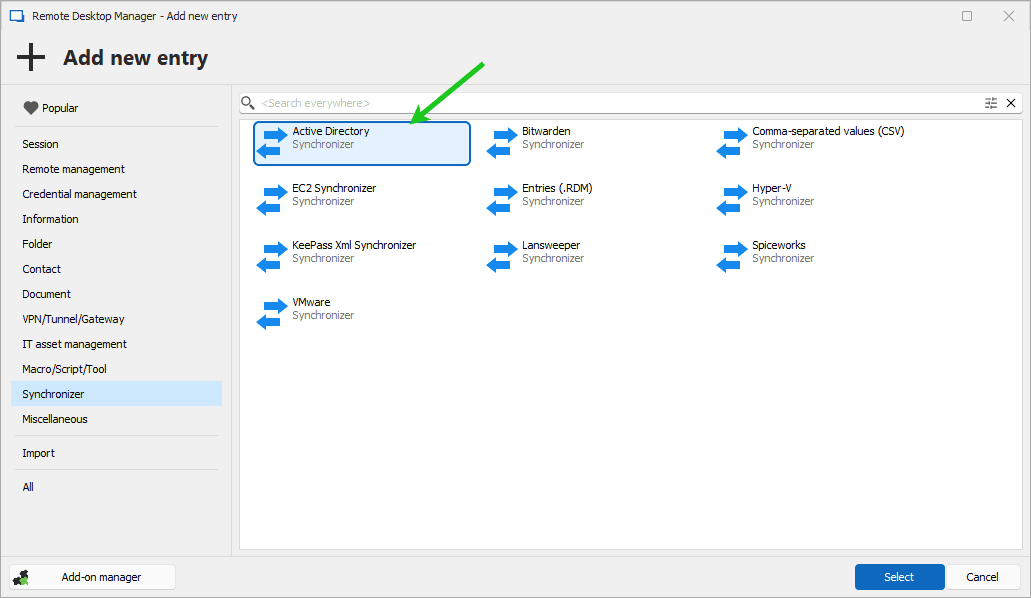Select the Active Directory synchronizer icon
1031x598 pixels.
pos(269,142)
